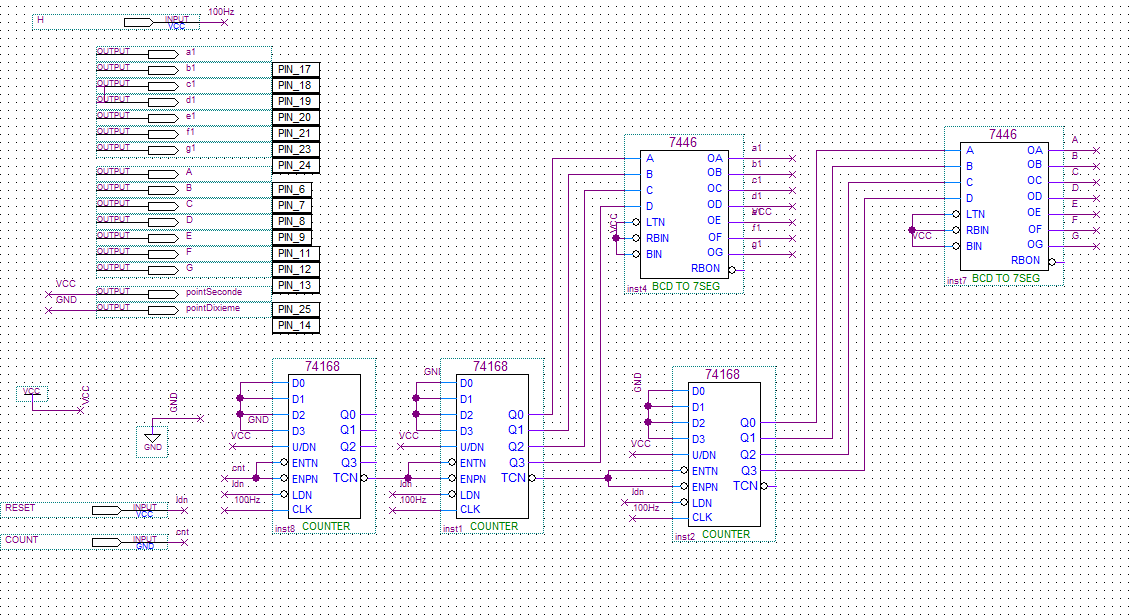Select the inst7 7446 BCD decoder block
This screenshot has width=1131, height=616.
pos(1001,205)
